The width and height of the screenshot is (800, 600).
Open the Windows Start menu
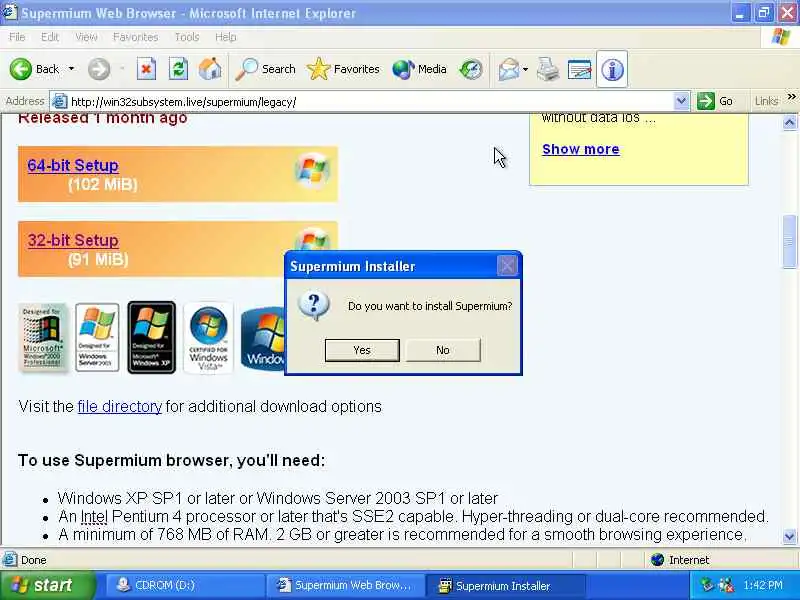point(47,585)
